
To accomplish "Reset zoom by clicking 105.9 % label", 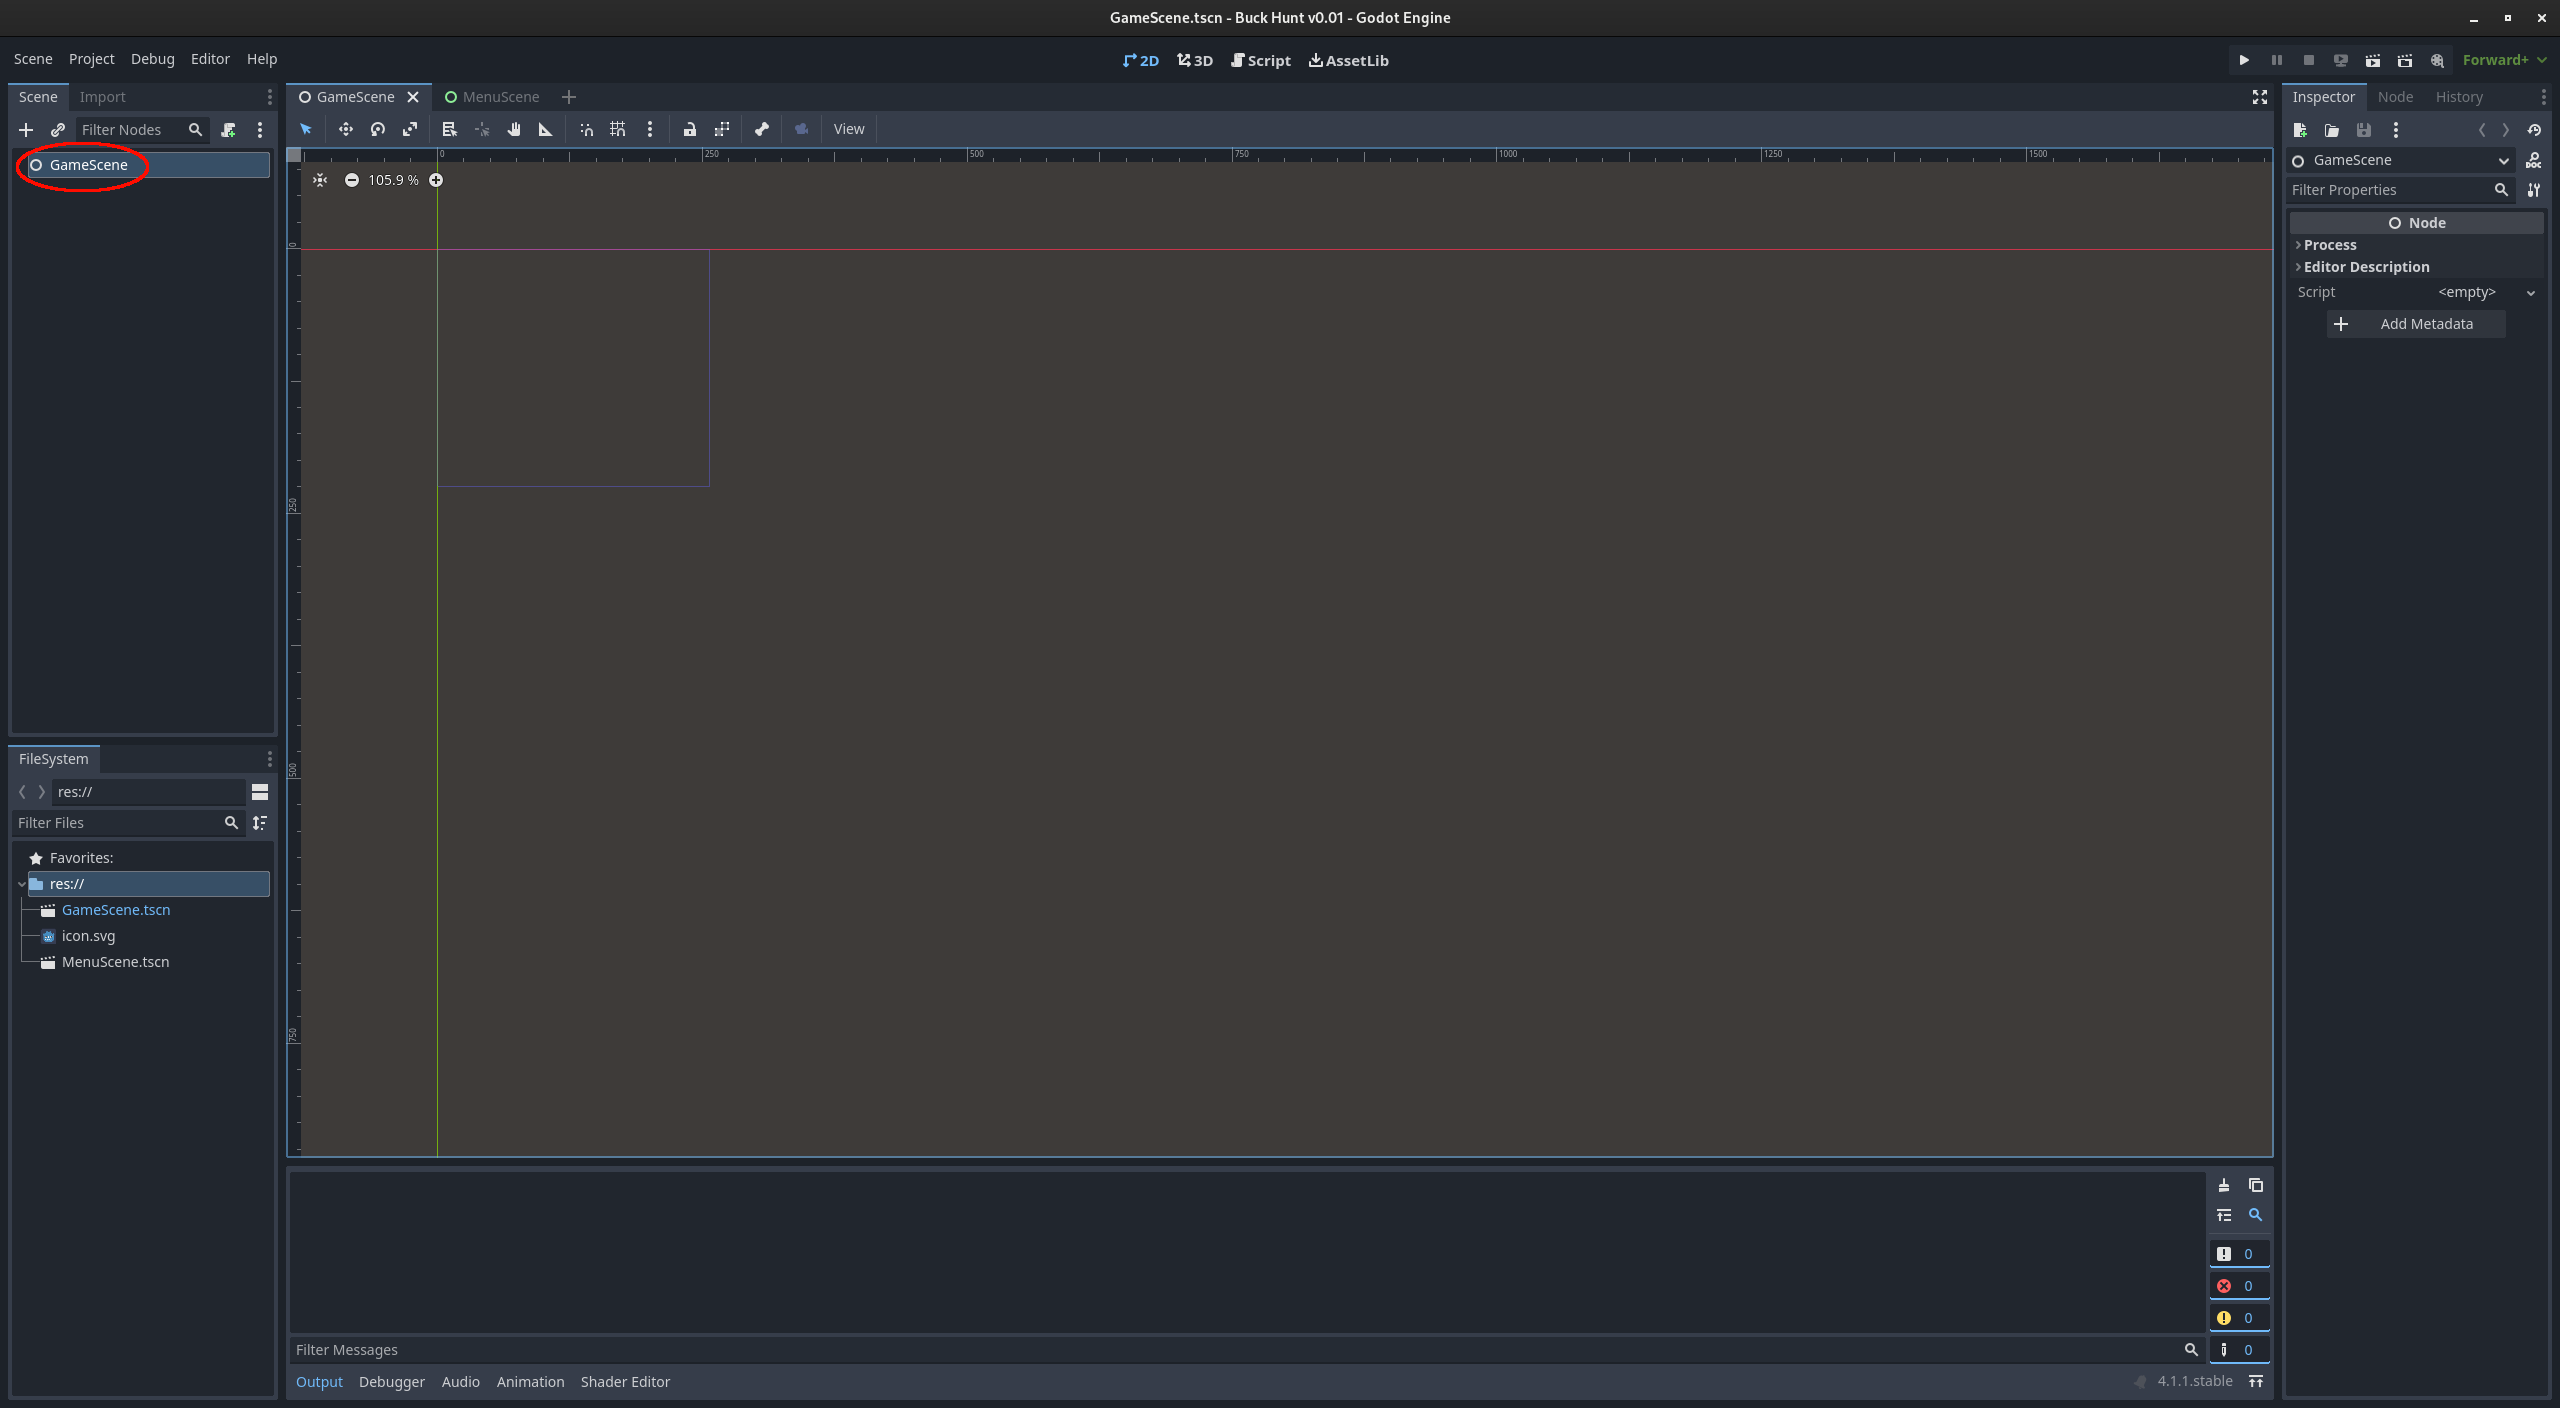I will [x=393, y=180].
